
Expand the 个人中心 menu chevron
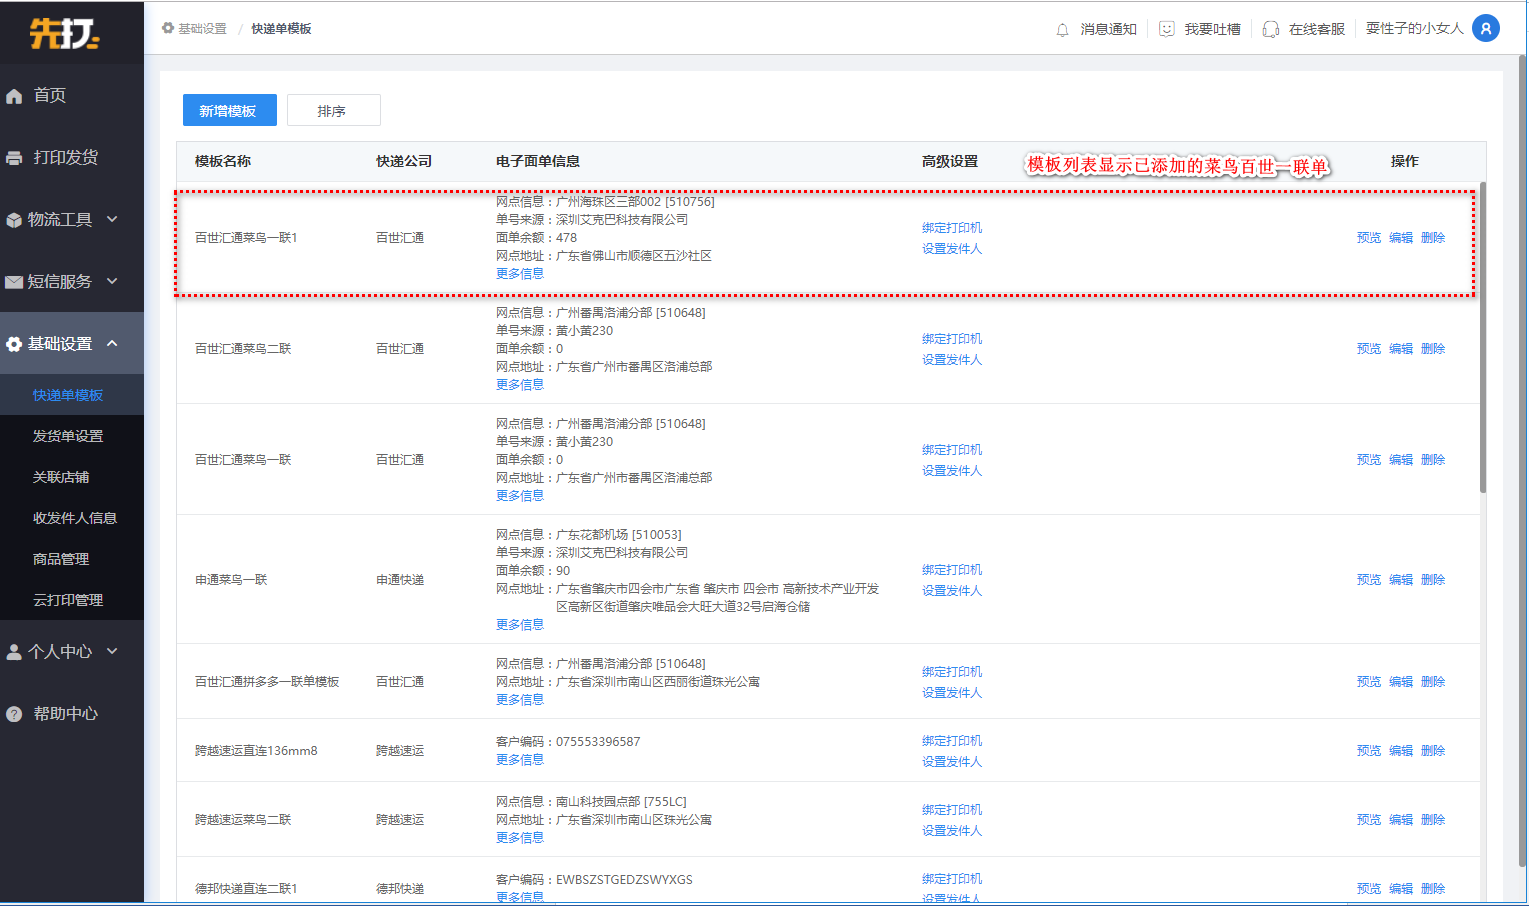112,651
